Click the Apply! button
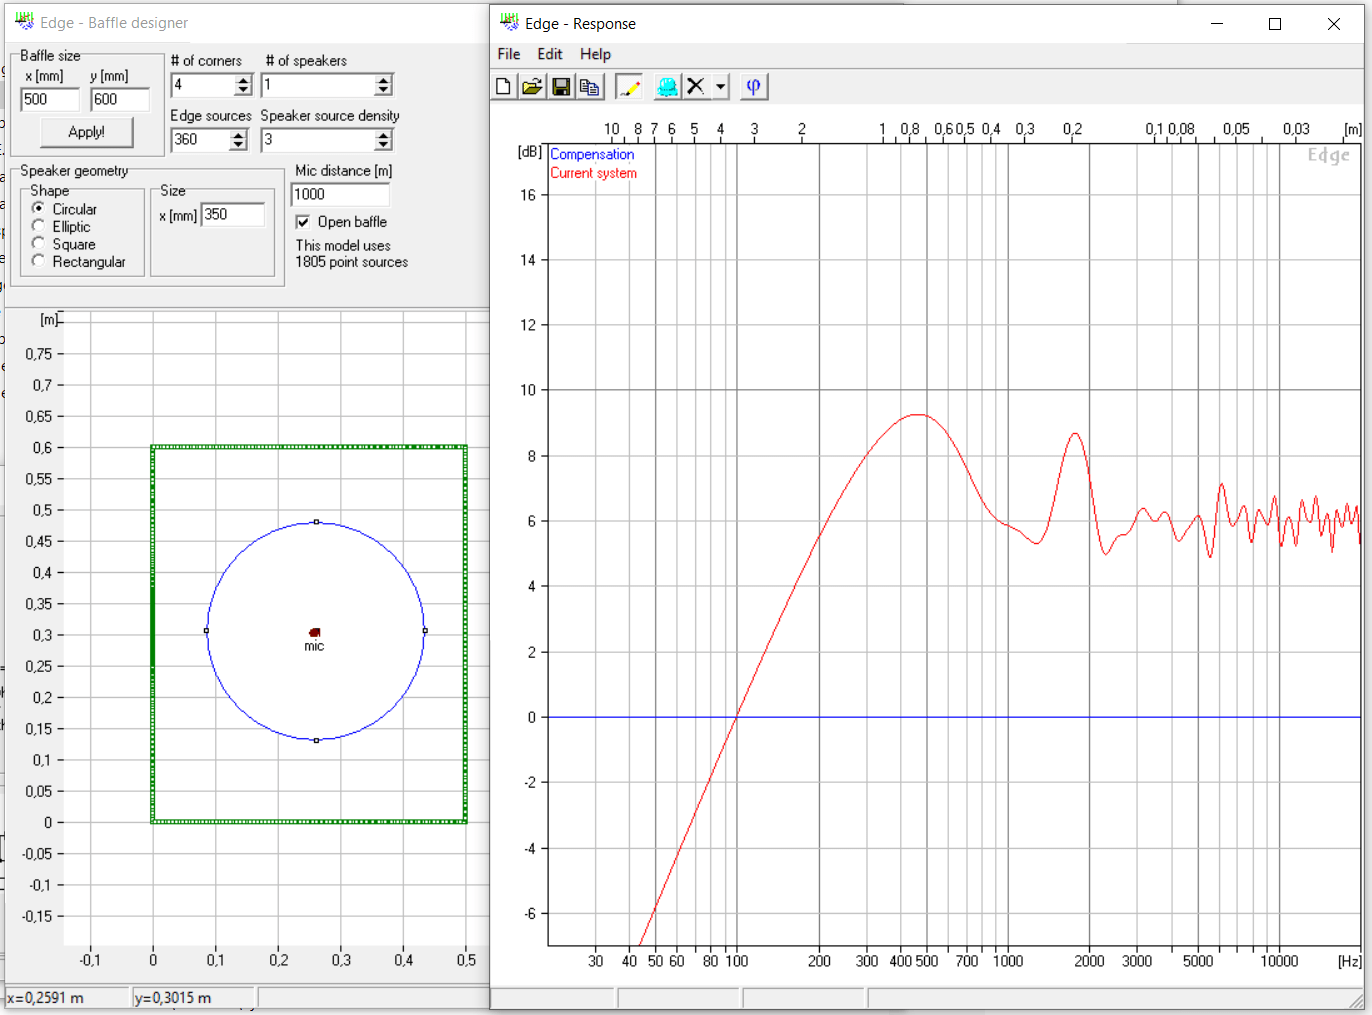Screen dimensions: 1372x1015 click(x=87, y=132)
